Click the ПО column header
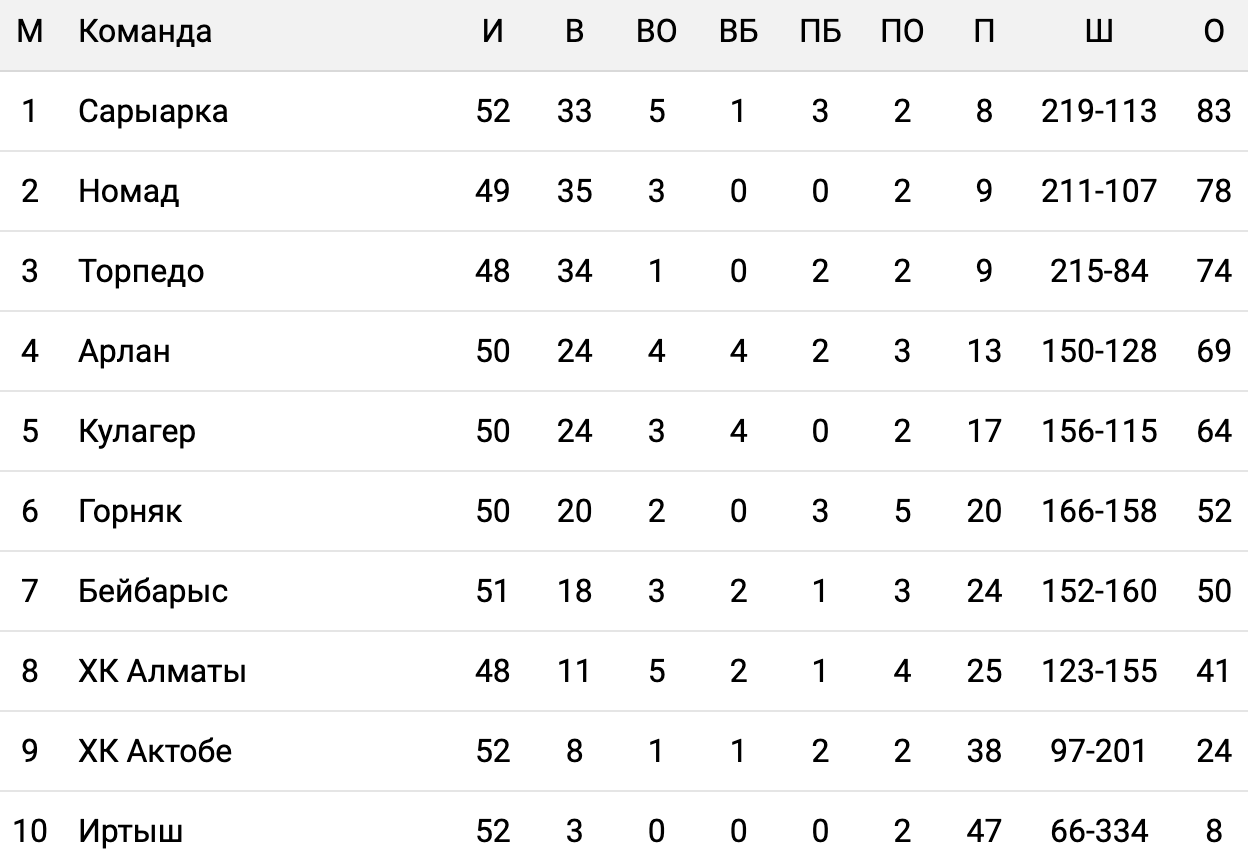 point(902,32)
